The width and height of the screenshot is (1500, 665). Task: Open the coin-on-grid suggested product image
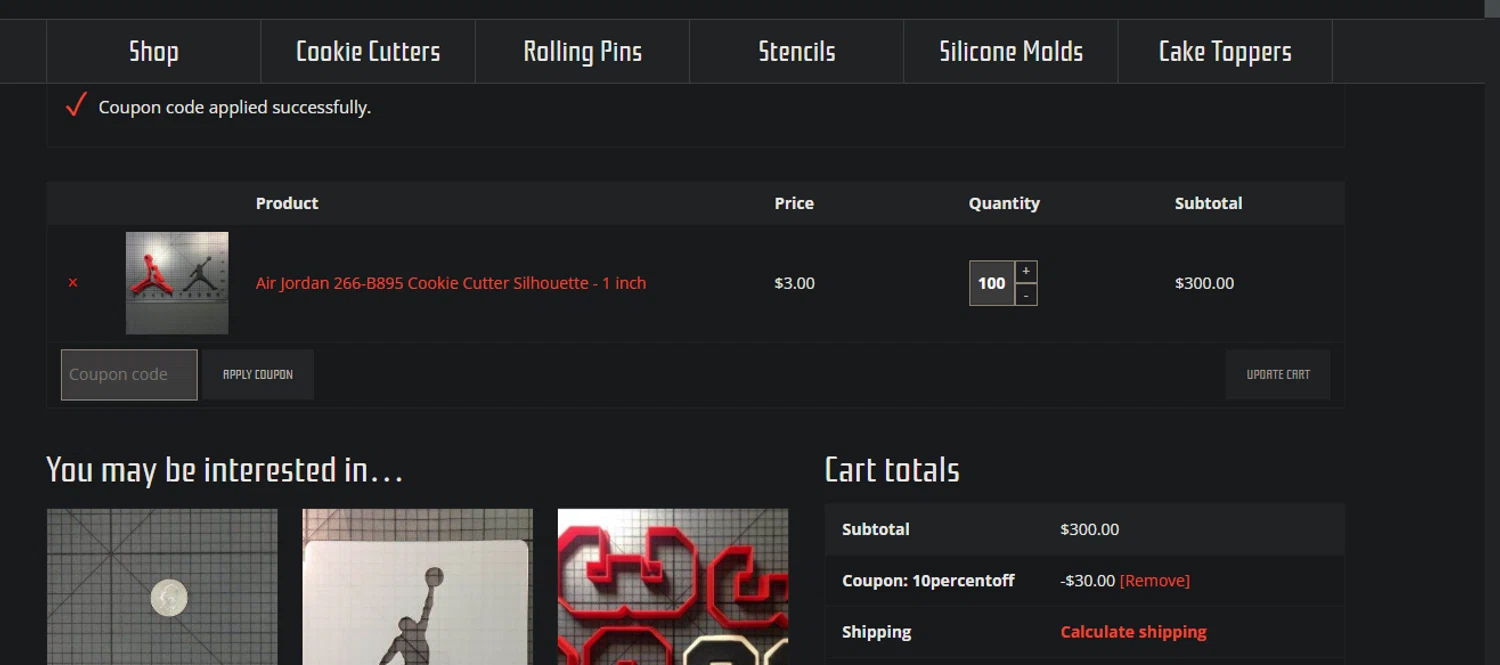162,587
